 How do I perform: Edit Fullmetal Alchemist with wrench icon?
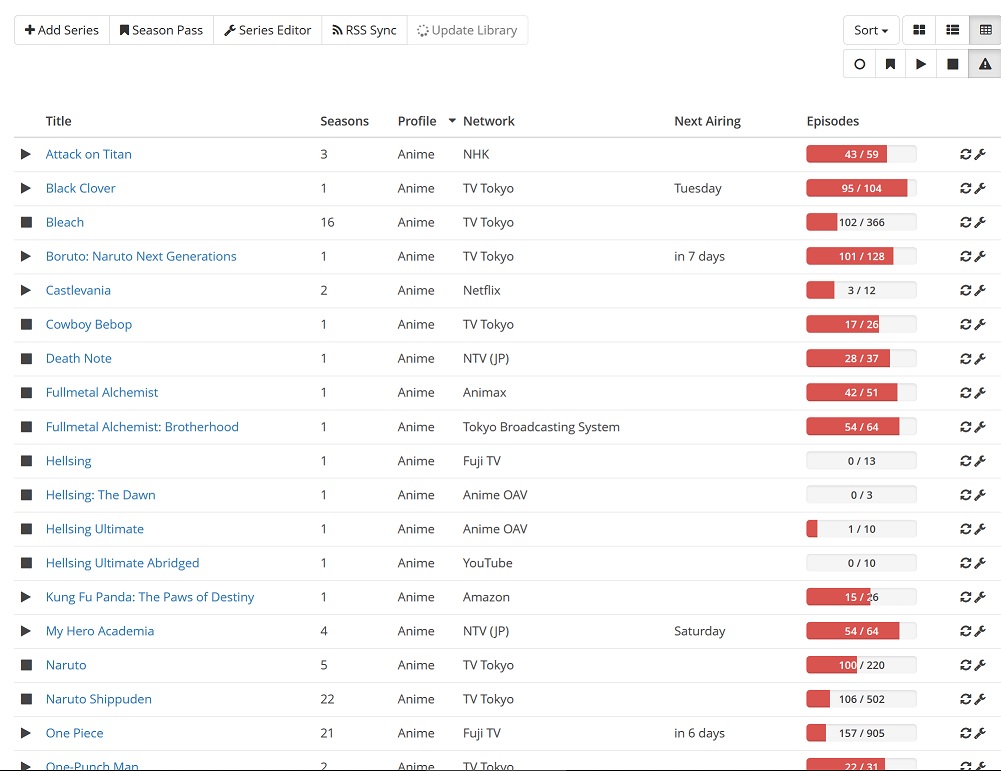(980, 393)
